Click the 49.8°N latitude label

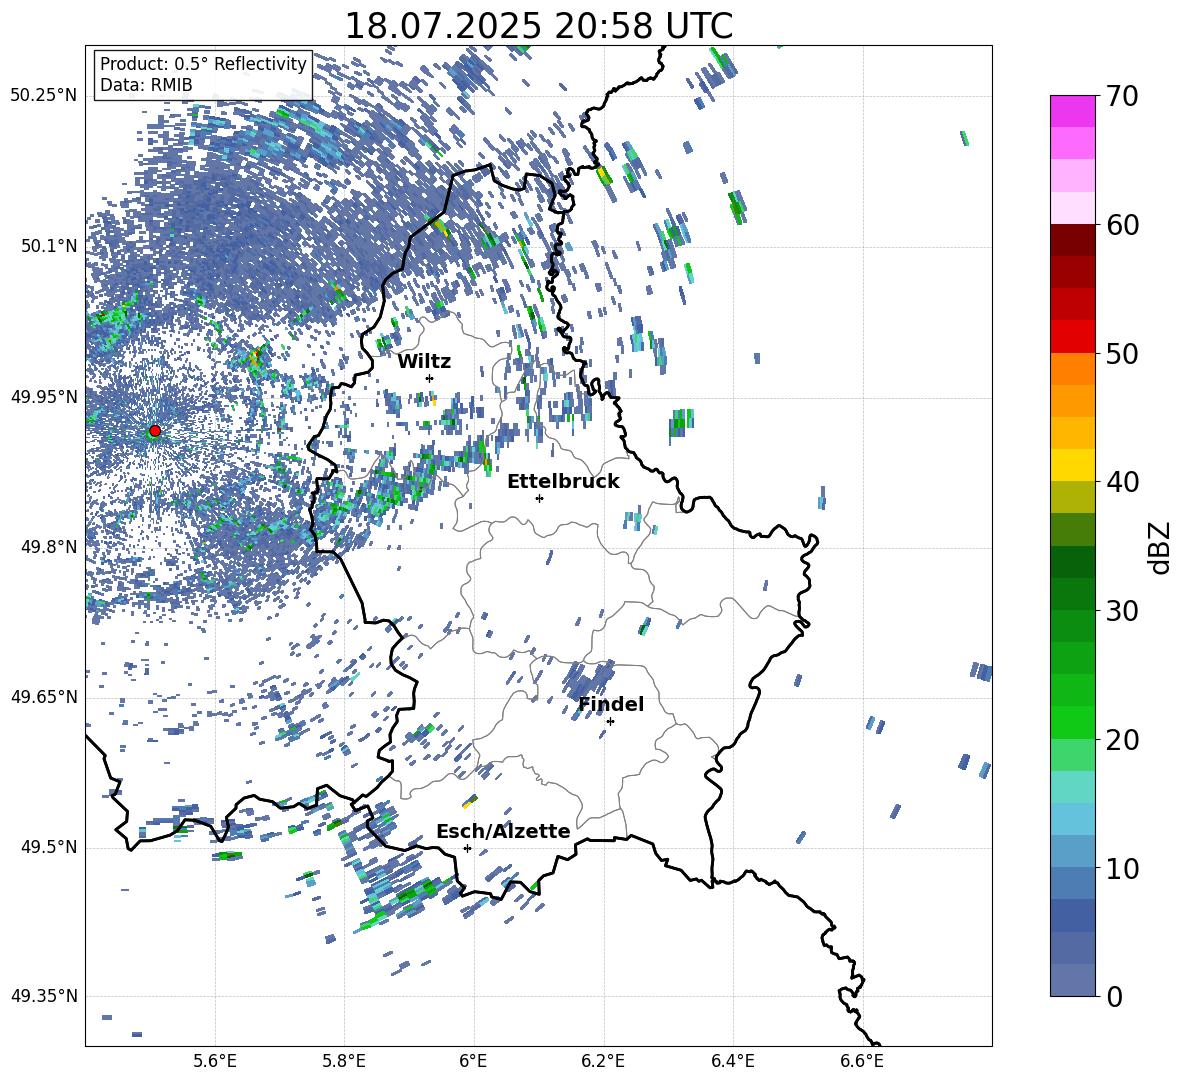tap(49, 547)
